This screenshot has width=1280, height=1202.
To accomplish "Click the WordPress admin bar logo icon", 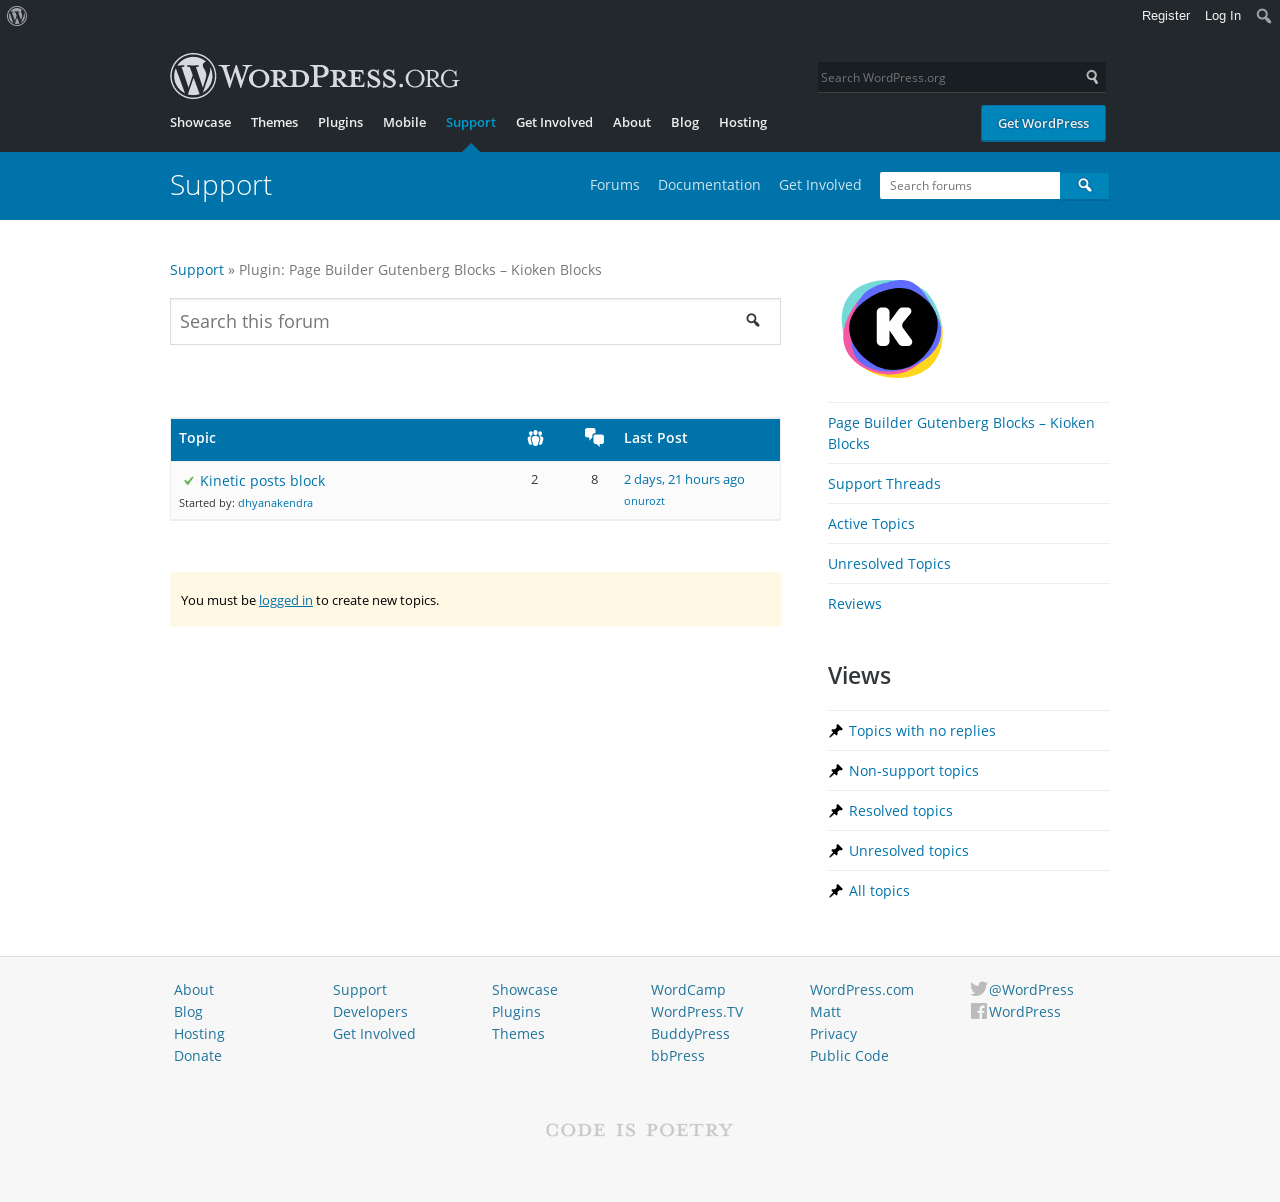I will (x=17, y=16).
